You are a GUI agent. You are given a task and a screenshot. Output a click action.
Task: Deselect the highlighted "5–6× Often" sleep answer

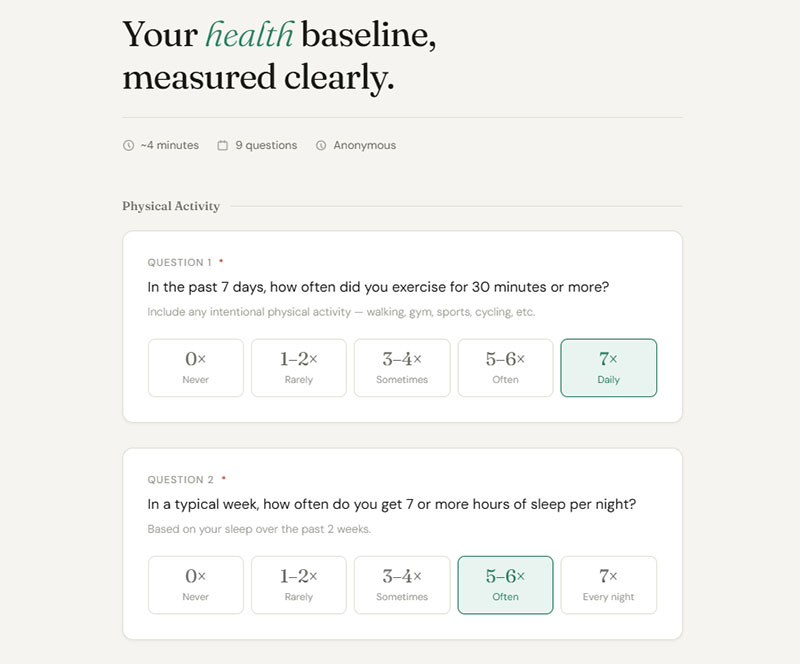coord(505,585)
